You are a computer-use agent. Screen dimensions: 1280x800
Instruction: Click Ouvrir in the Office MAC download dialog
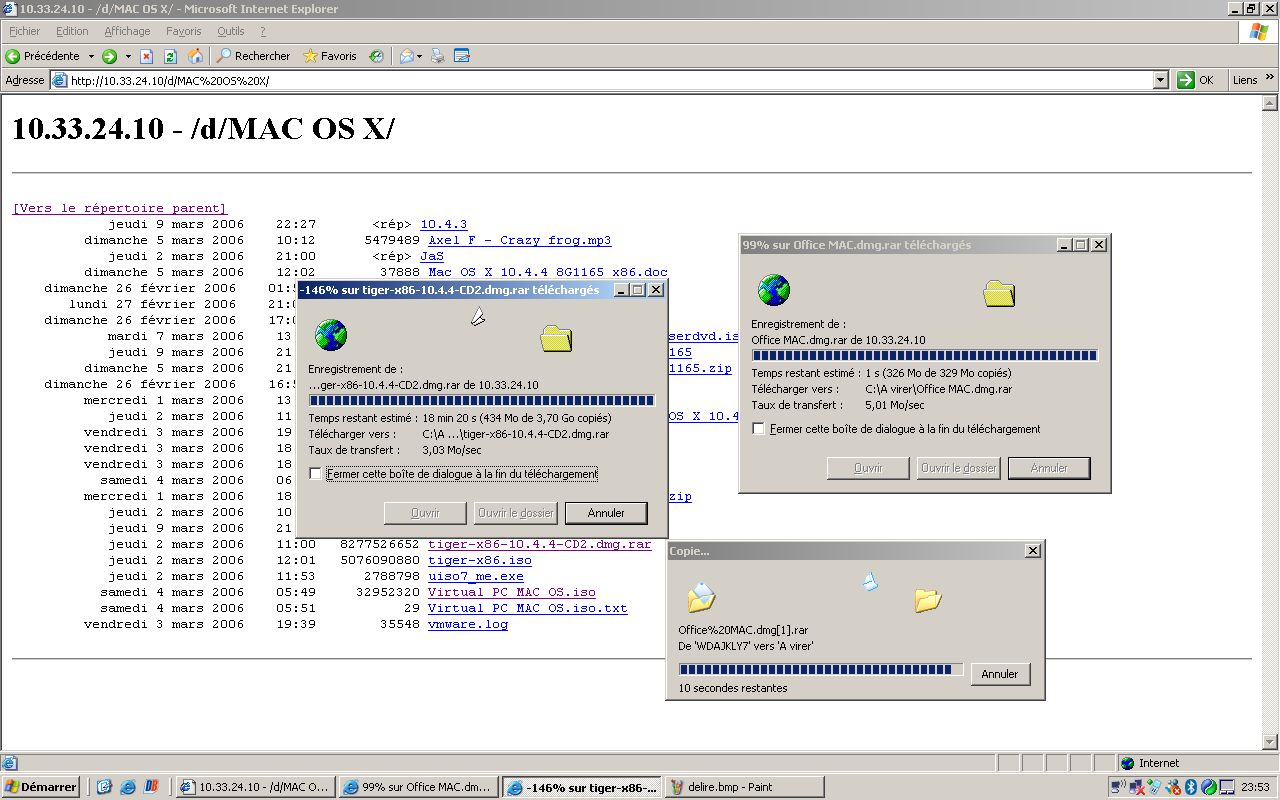[x=868, y=468]
